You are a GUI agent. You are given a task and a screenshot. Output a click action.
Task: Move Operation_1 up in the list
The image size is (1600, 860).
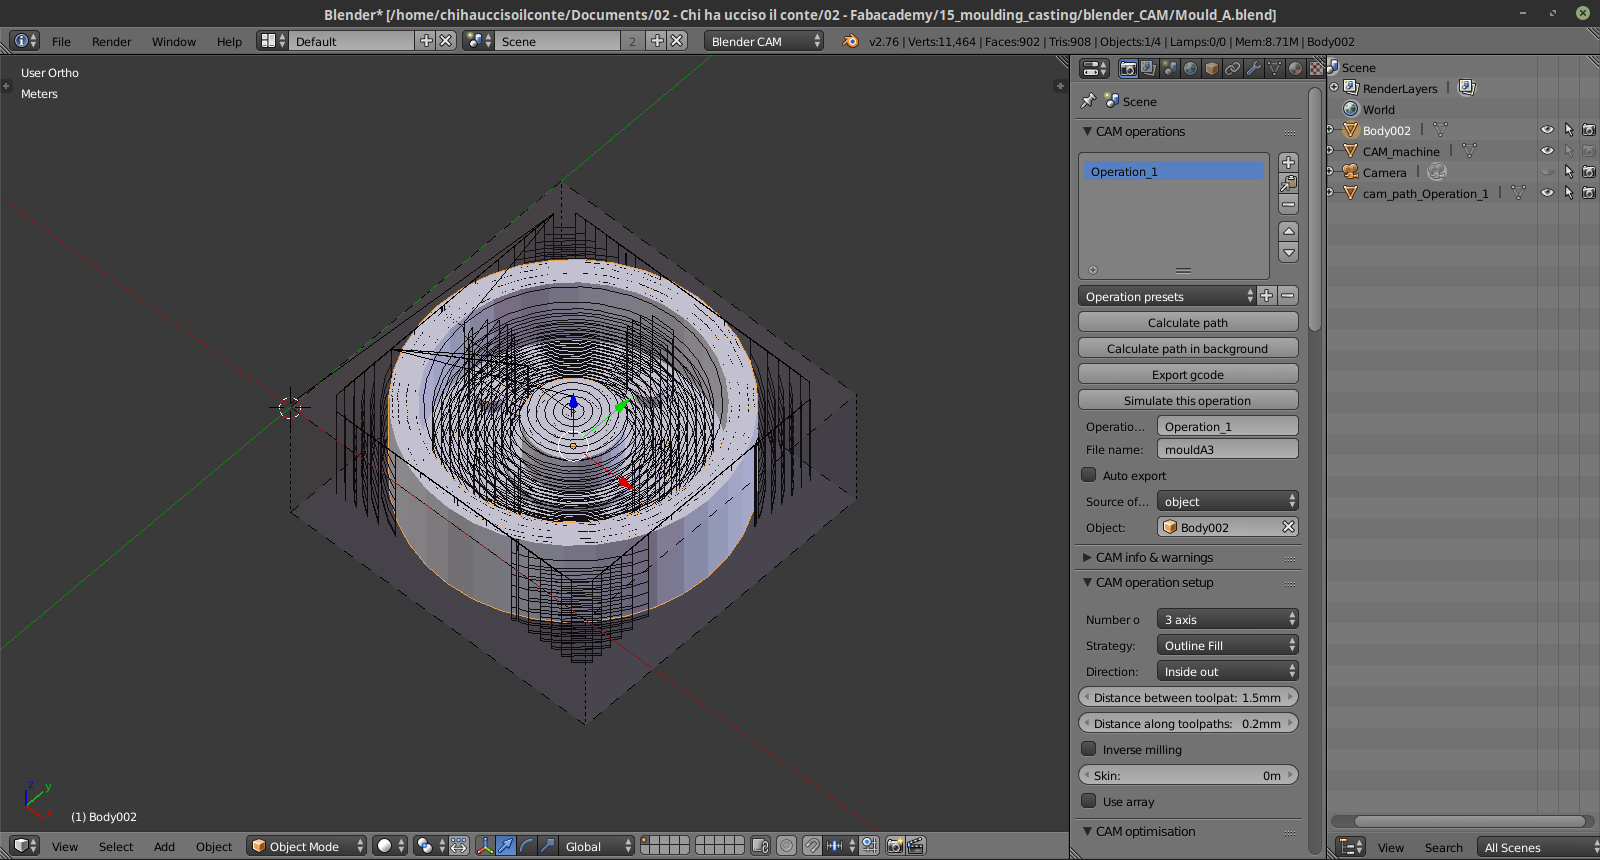[1289, 231]
